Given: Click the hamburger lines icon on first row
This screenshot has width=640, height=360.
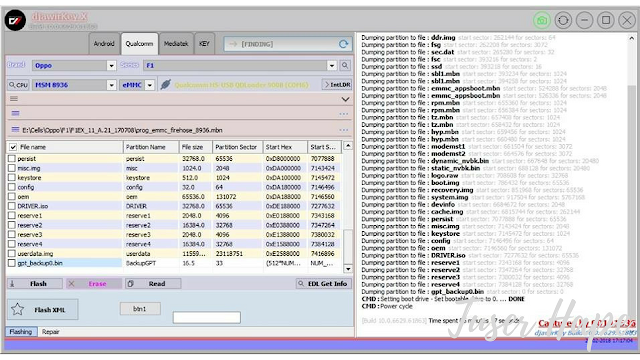Looking at the screenshot, I should point(14,98).
